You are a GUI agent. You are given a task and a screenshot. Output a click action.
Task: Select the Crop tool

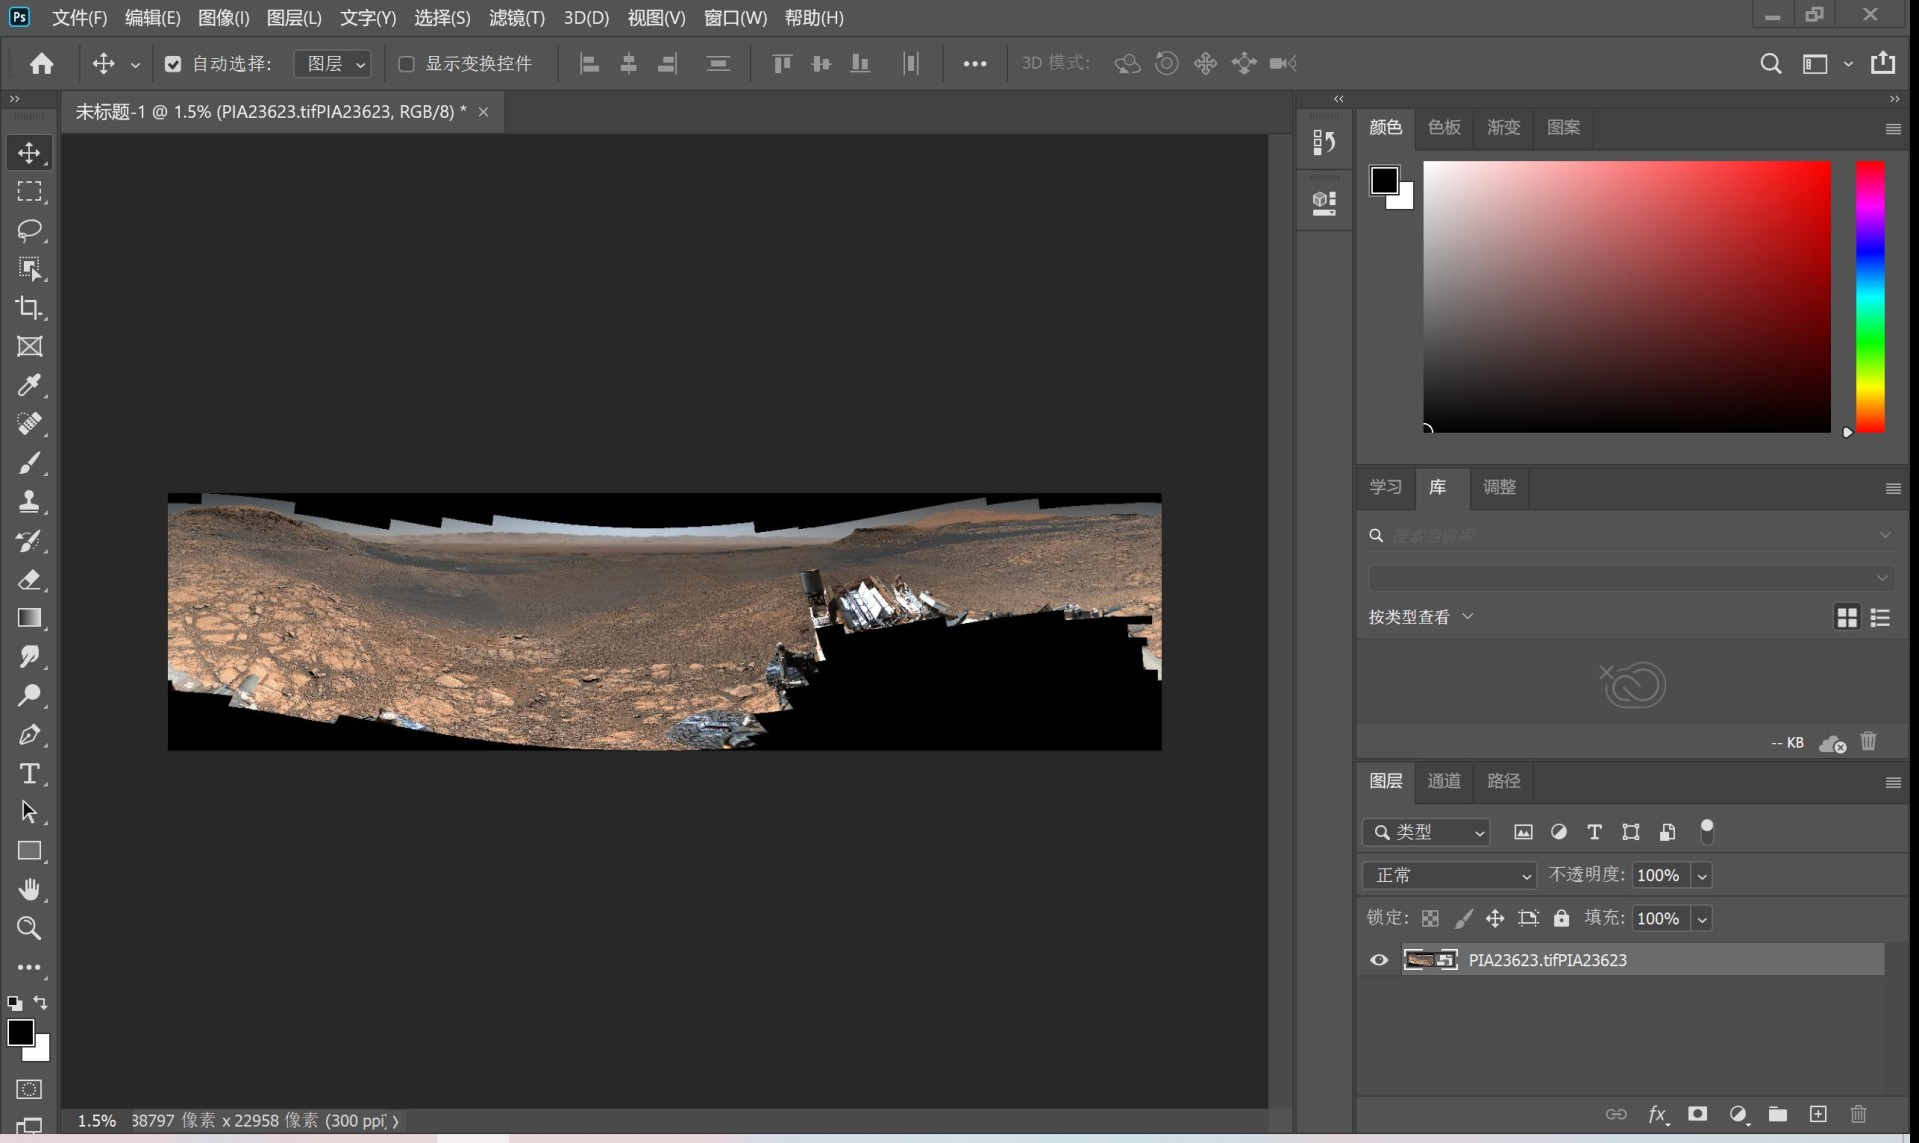tap(29, 308)
